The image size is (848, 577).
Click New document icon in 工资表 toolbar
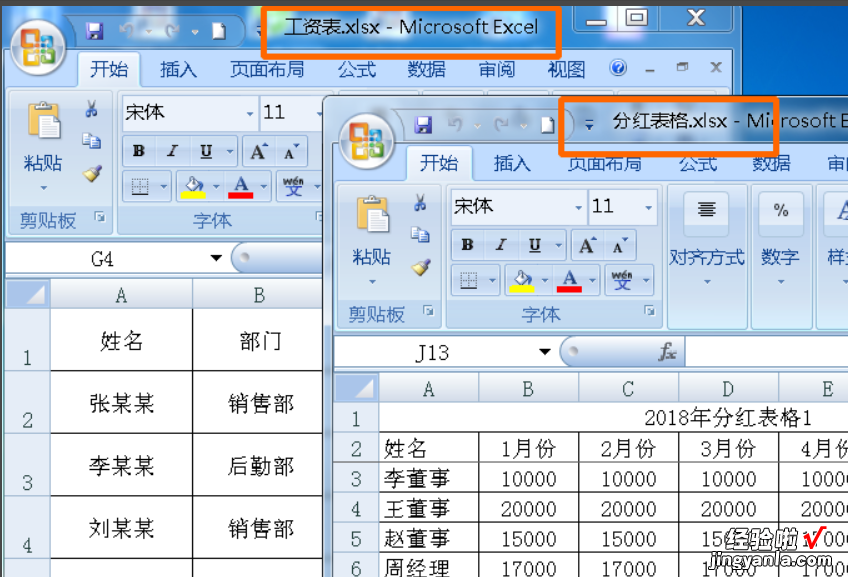coord(219,31)
